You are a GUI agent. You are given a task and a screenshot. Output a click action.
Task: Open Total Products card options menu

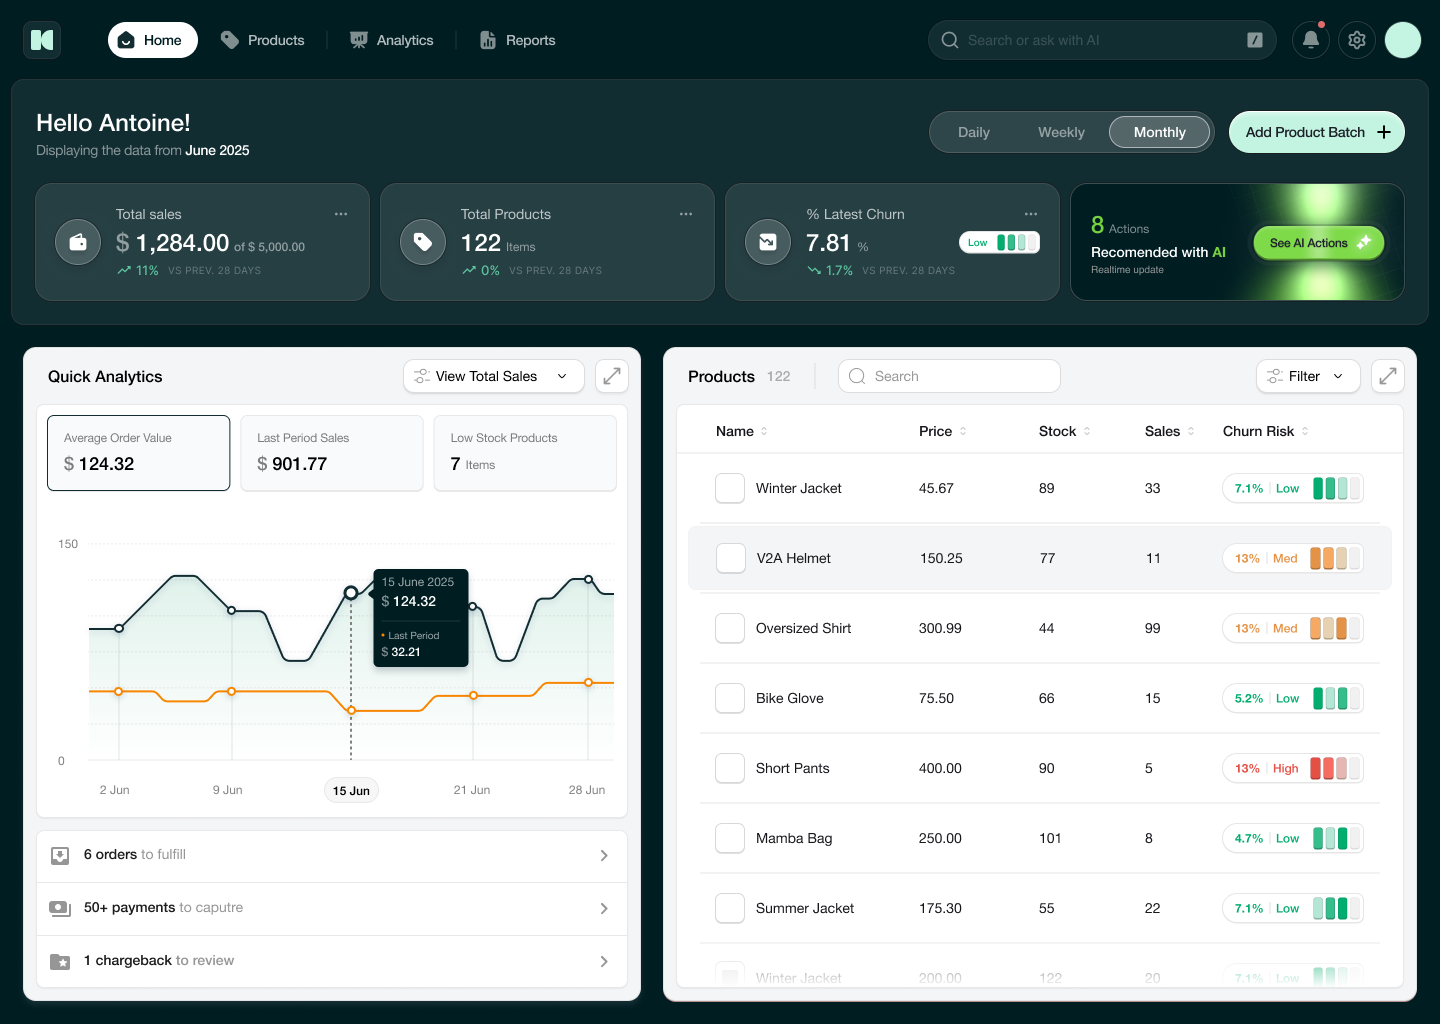coord(686,214)
